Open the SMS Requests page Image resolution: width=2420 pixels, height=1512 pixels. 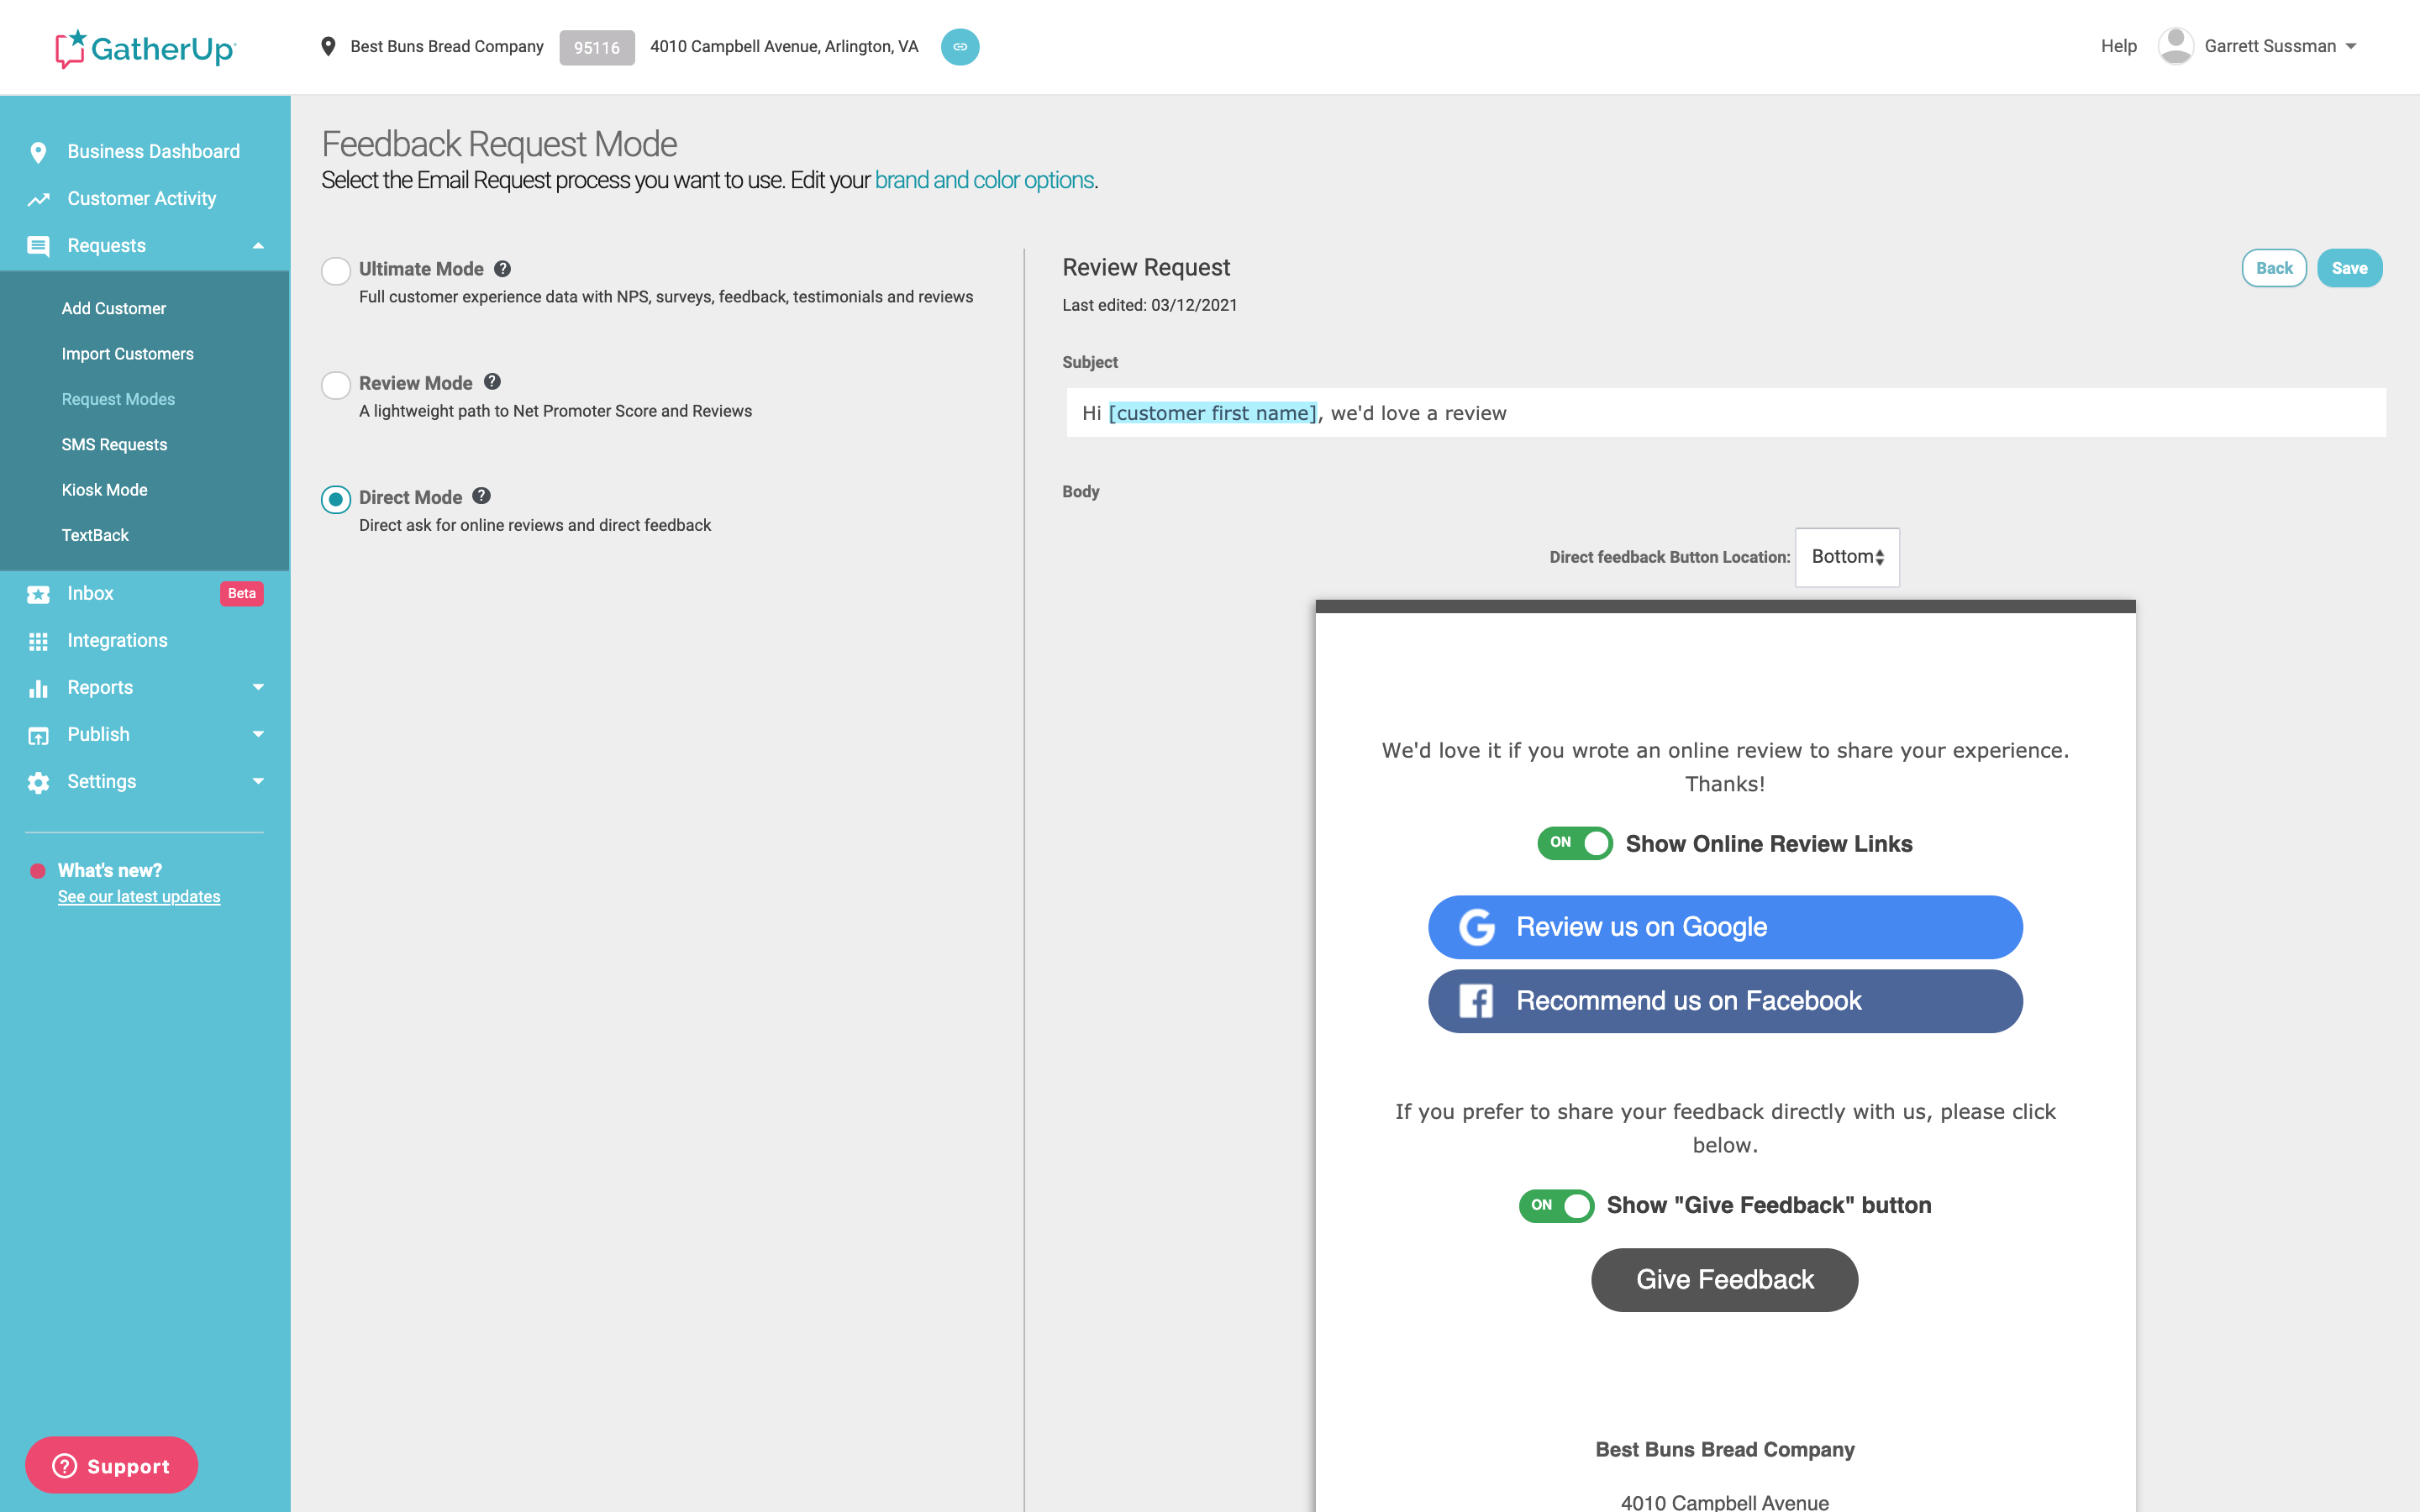pos(114,444)
